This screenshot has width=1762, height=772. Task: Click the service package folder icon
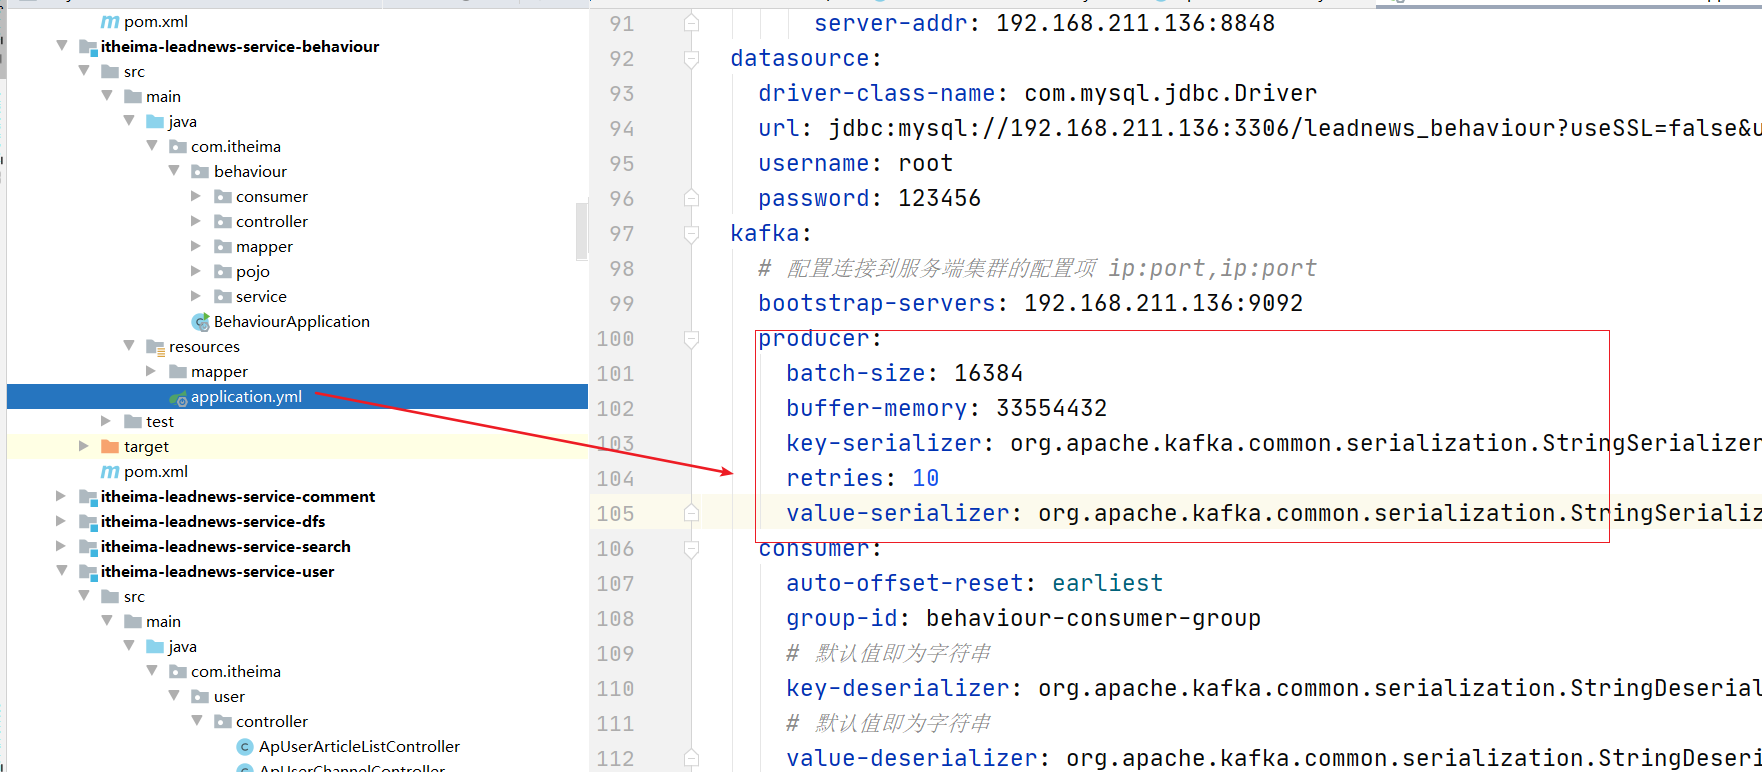pyautogui.click(x=223, y=297)
